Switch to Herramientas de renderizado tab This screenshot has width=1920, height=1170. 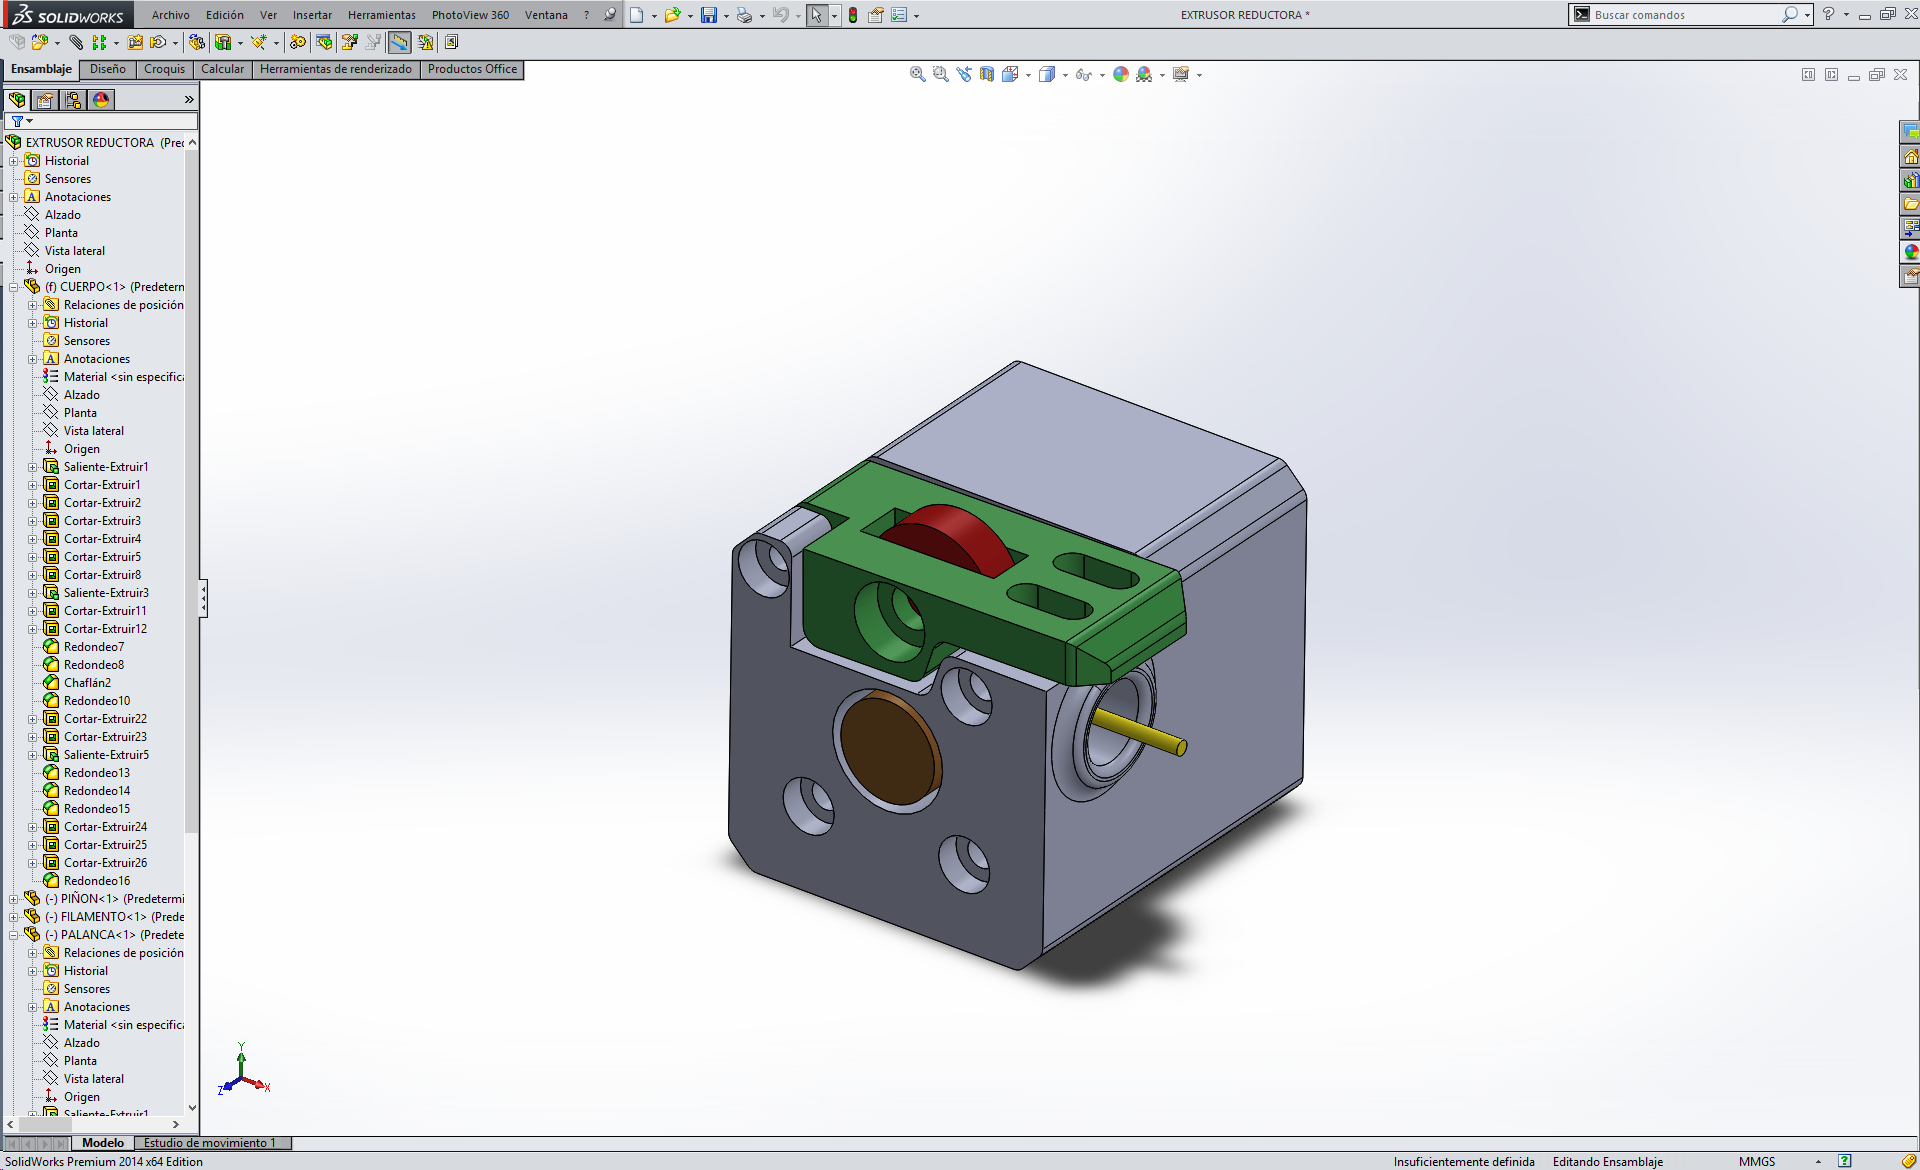point(336,69)
